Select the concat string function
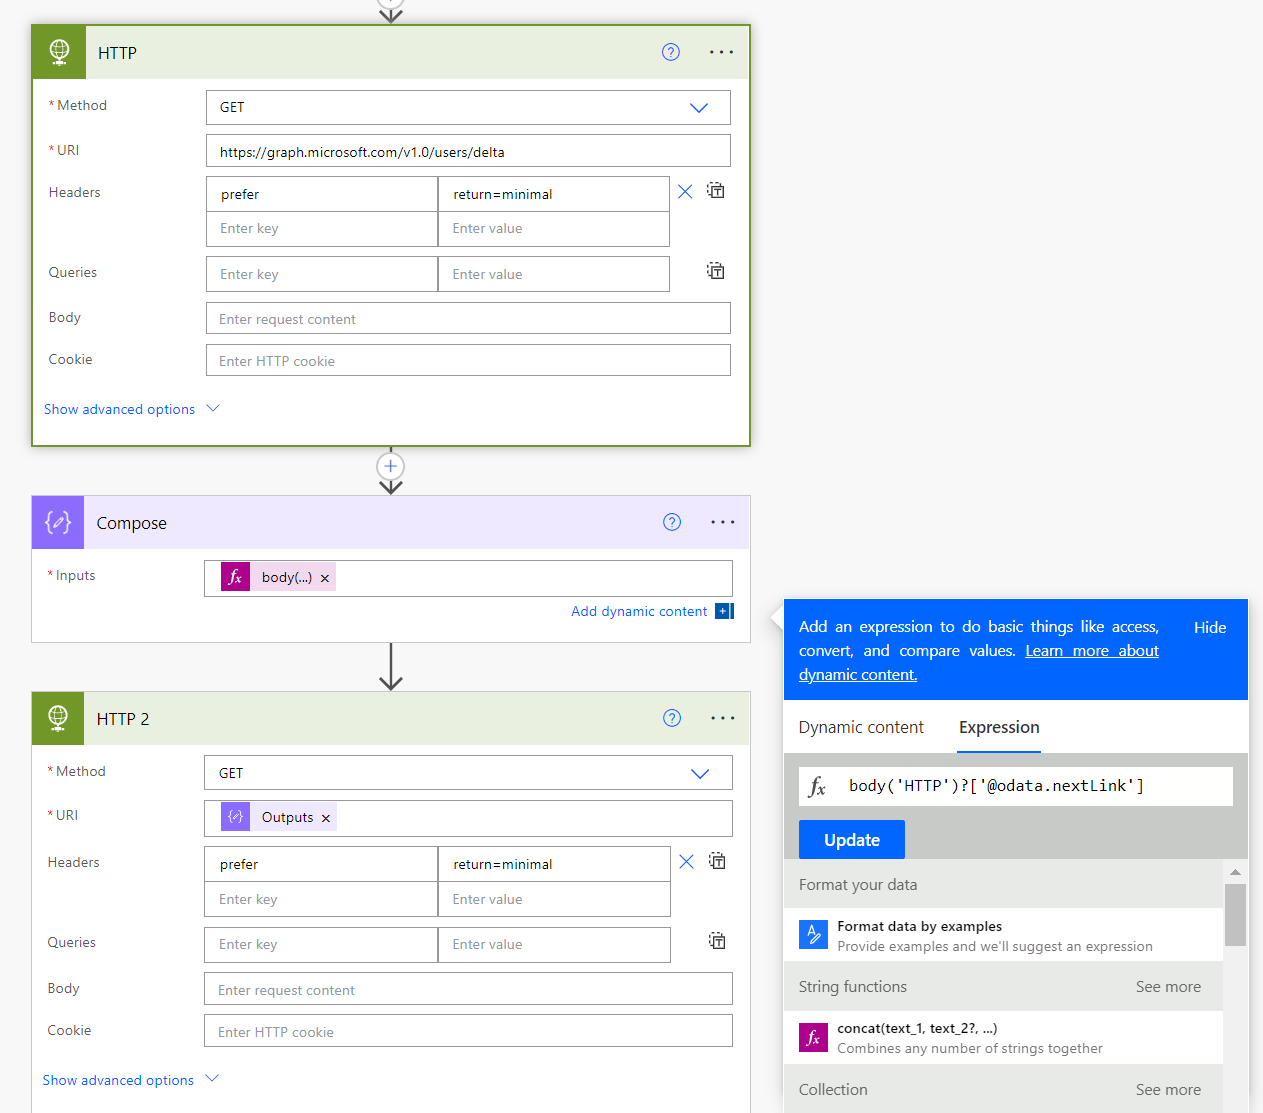1263x1113 pixels. 1003,1038
